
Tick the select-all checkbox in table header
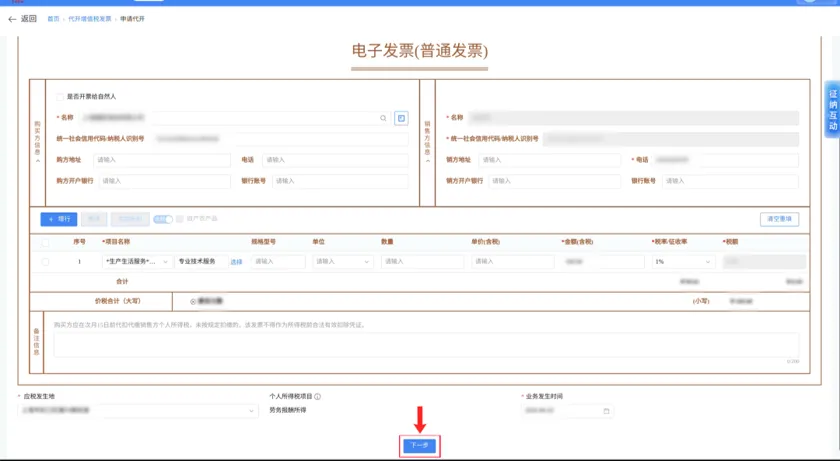45,243
